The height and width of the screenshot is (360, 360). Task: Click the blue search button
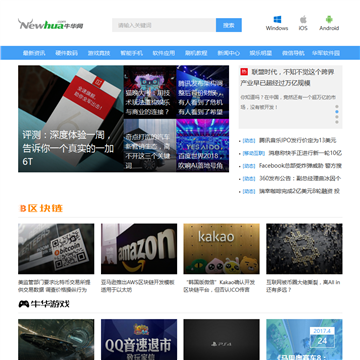click(x=229, y=25)
